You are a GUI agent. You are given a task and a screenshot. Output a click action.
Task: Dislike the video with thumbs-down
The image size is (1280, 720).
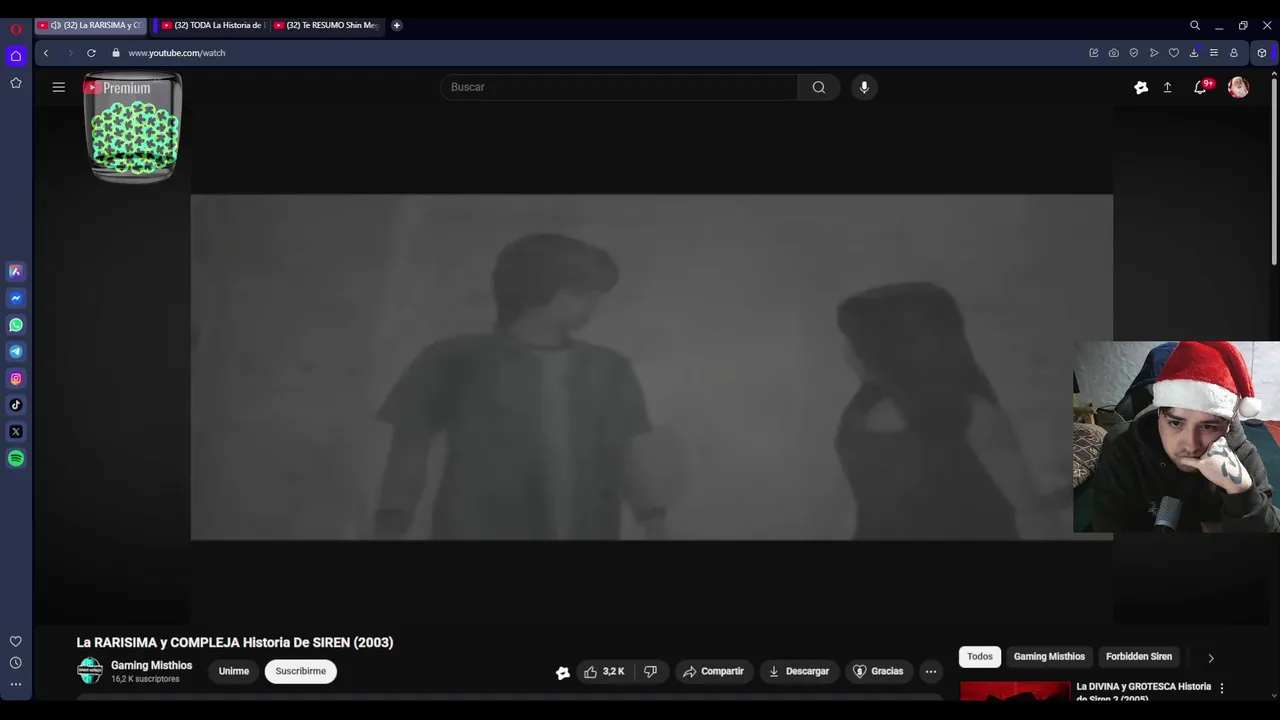650,672
